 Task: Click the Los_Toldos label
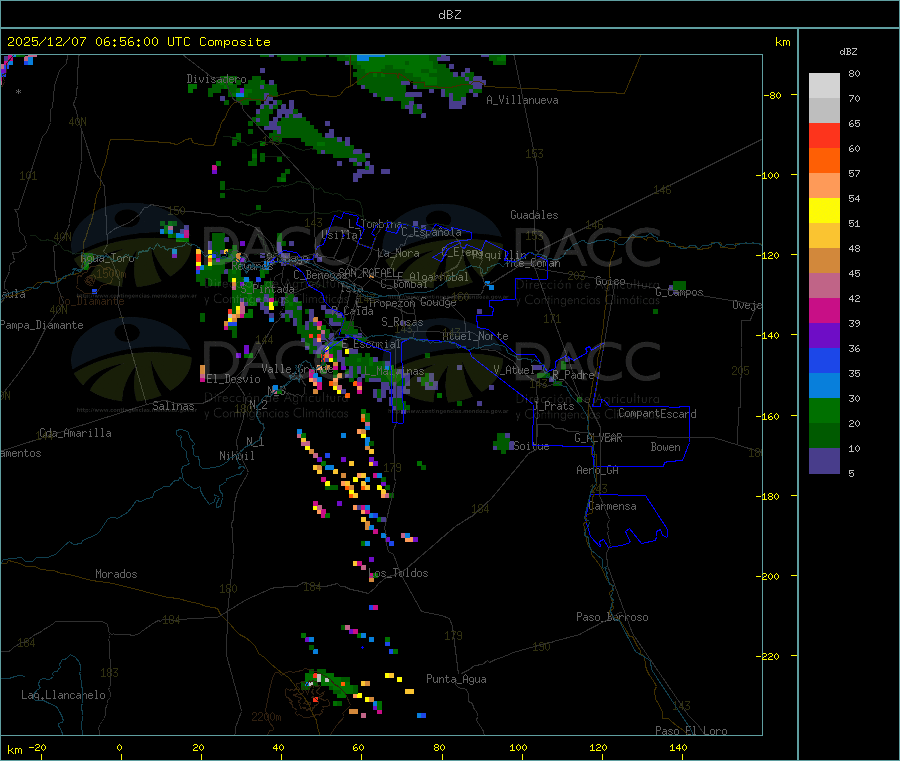coord(398,573)
